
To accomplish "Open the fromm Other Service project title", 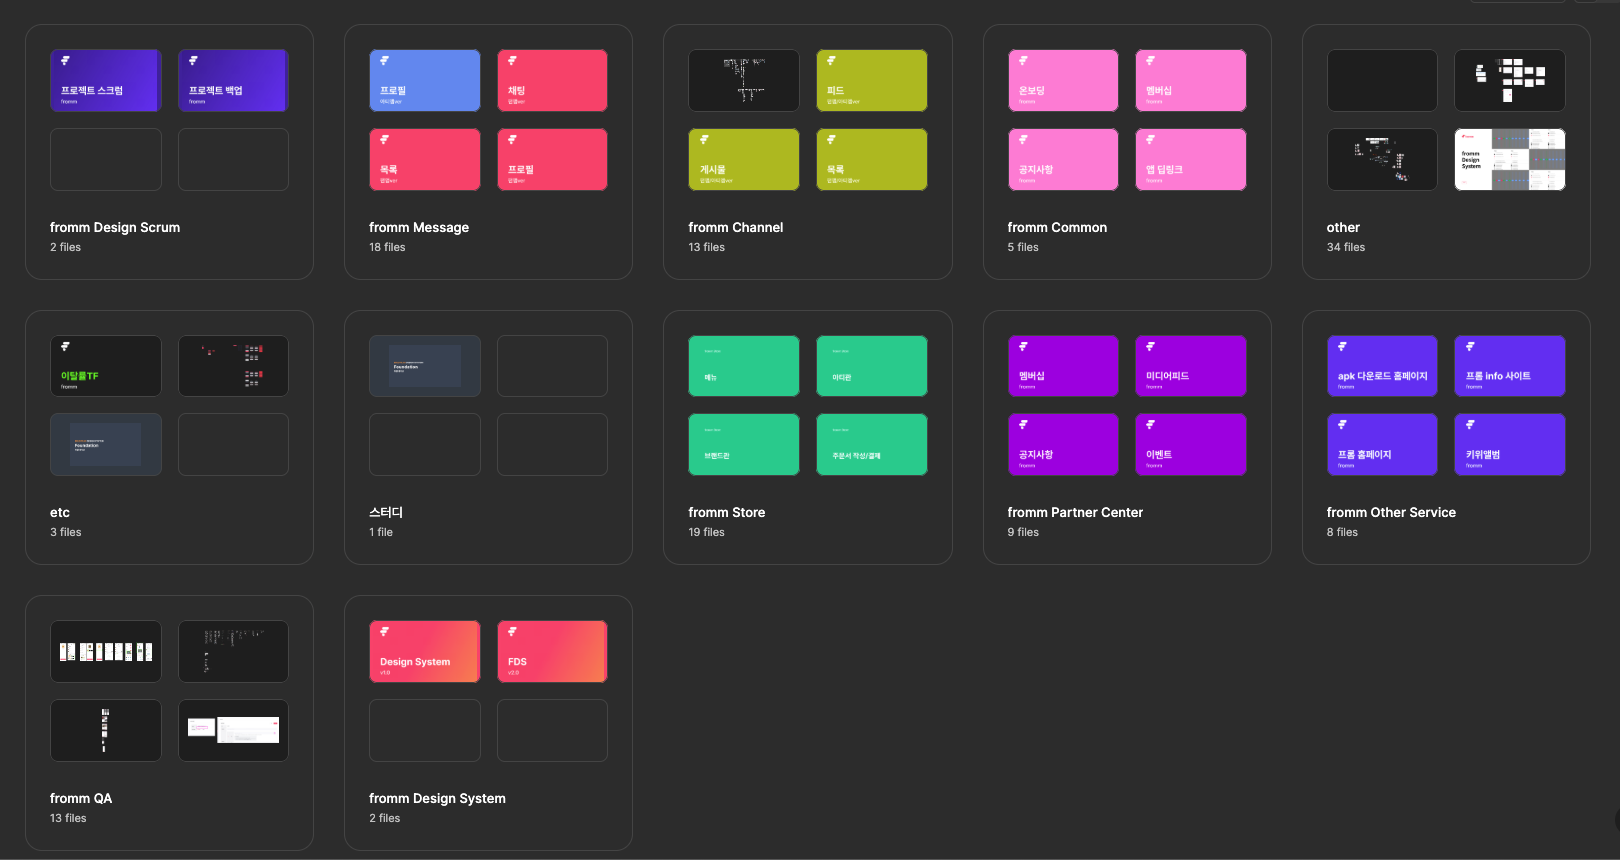I will pyautogui.click(x=1391, y=513).
